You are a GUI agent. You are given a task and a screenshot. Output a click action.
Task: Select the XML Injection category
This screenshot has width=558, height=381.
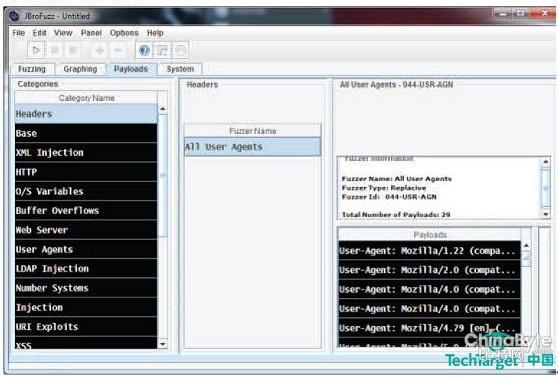86,153
